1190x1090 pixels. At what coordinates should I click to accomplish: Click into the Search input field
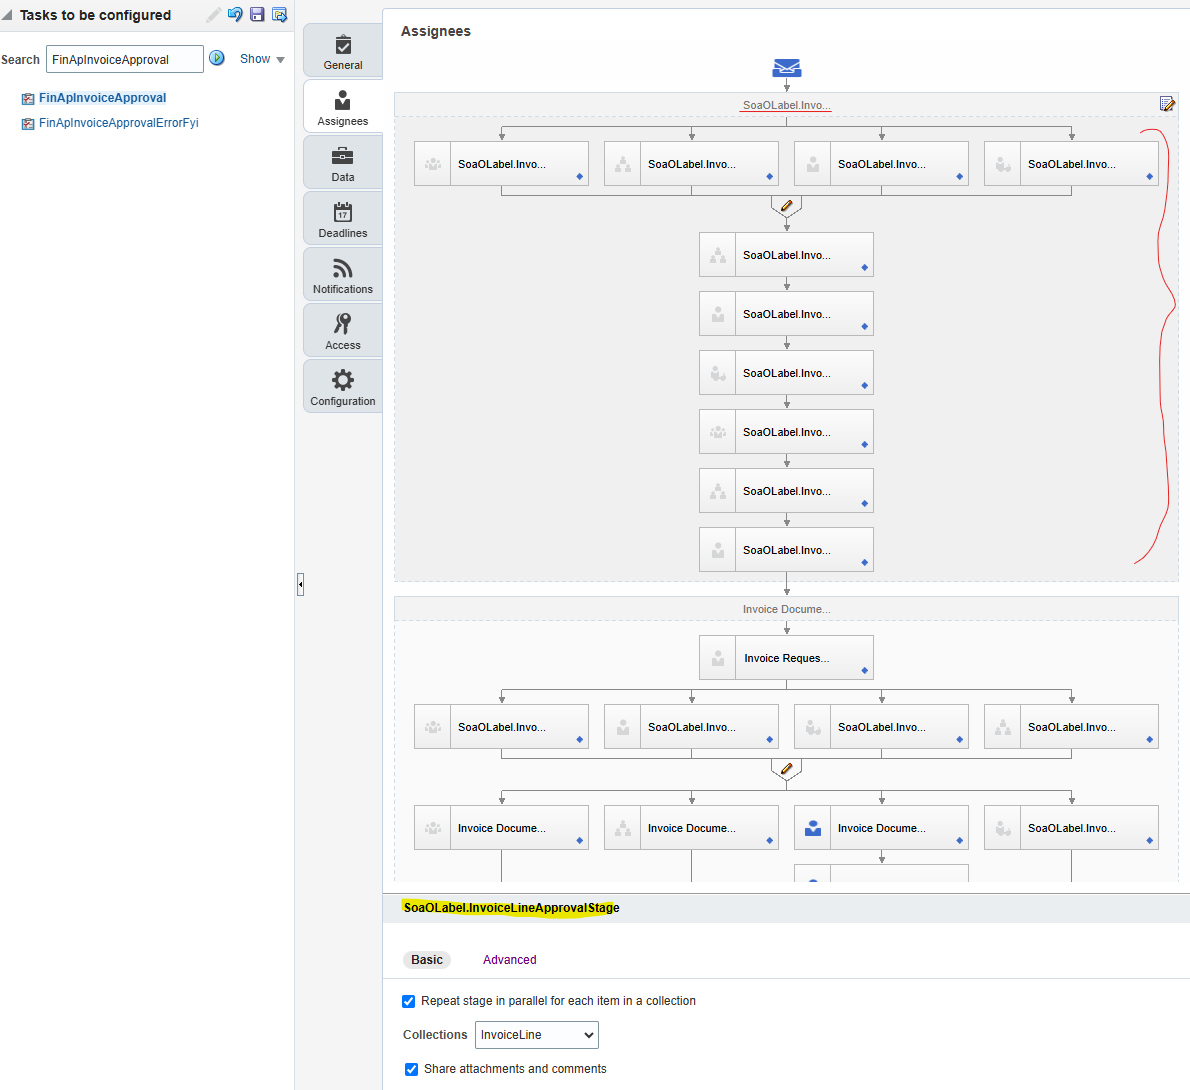124,59
